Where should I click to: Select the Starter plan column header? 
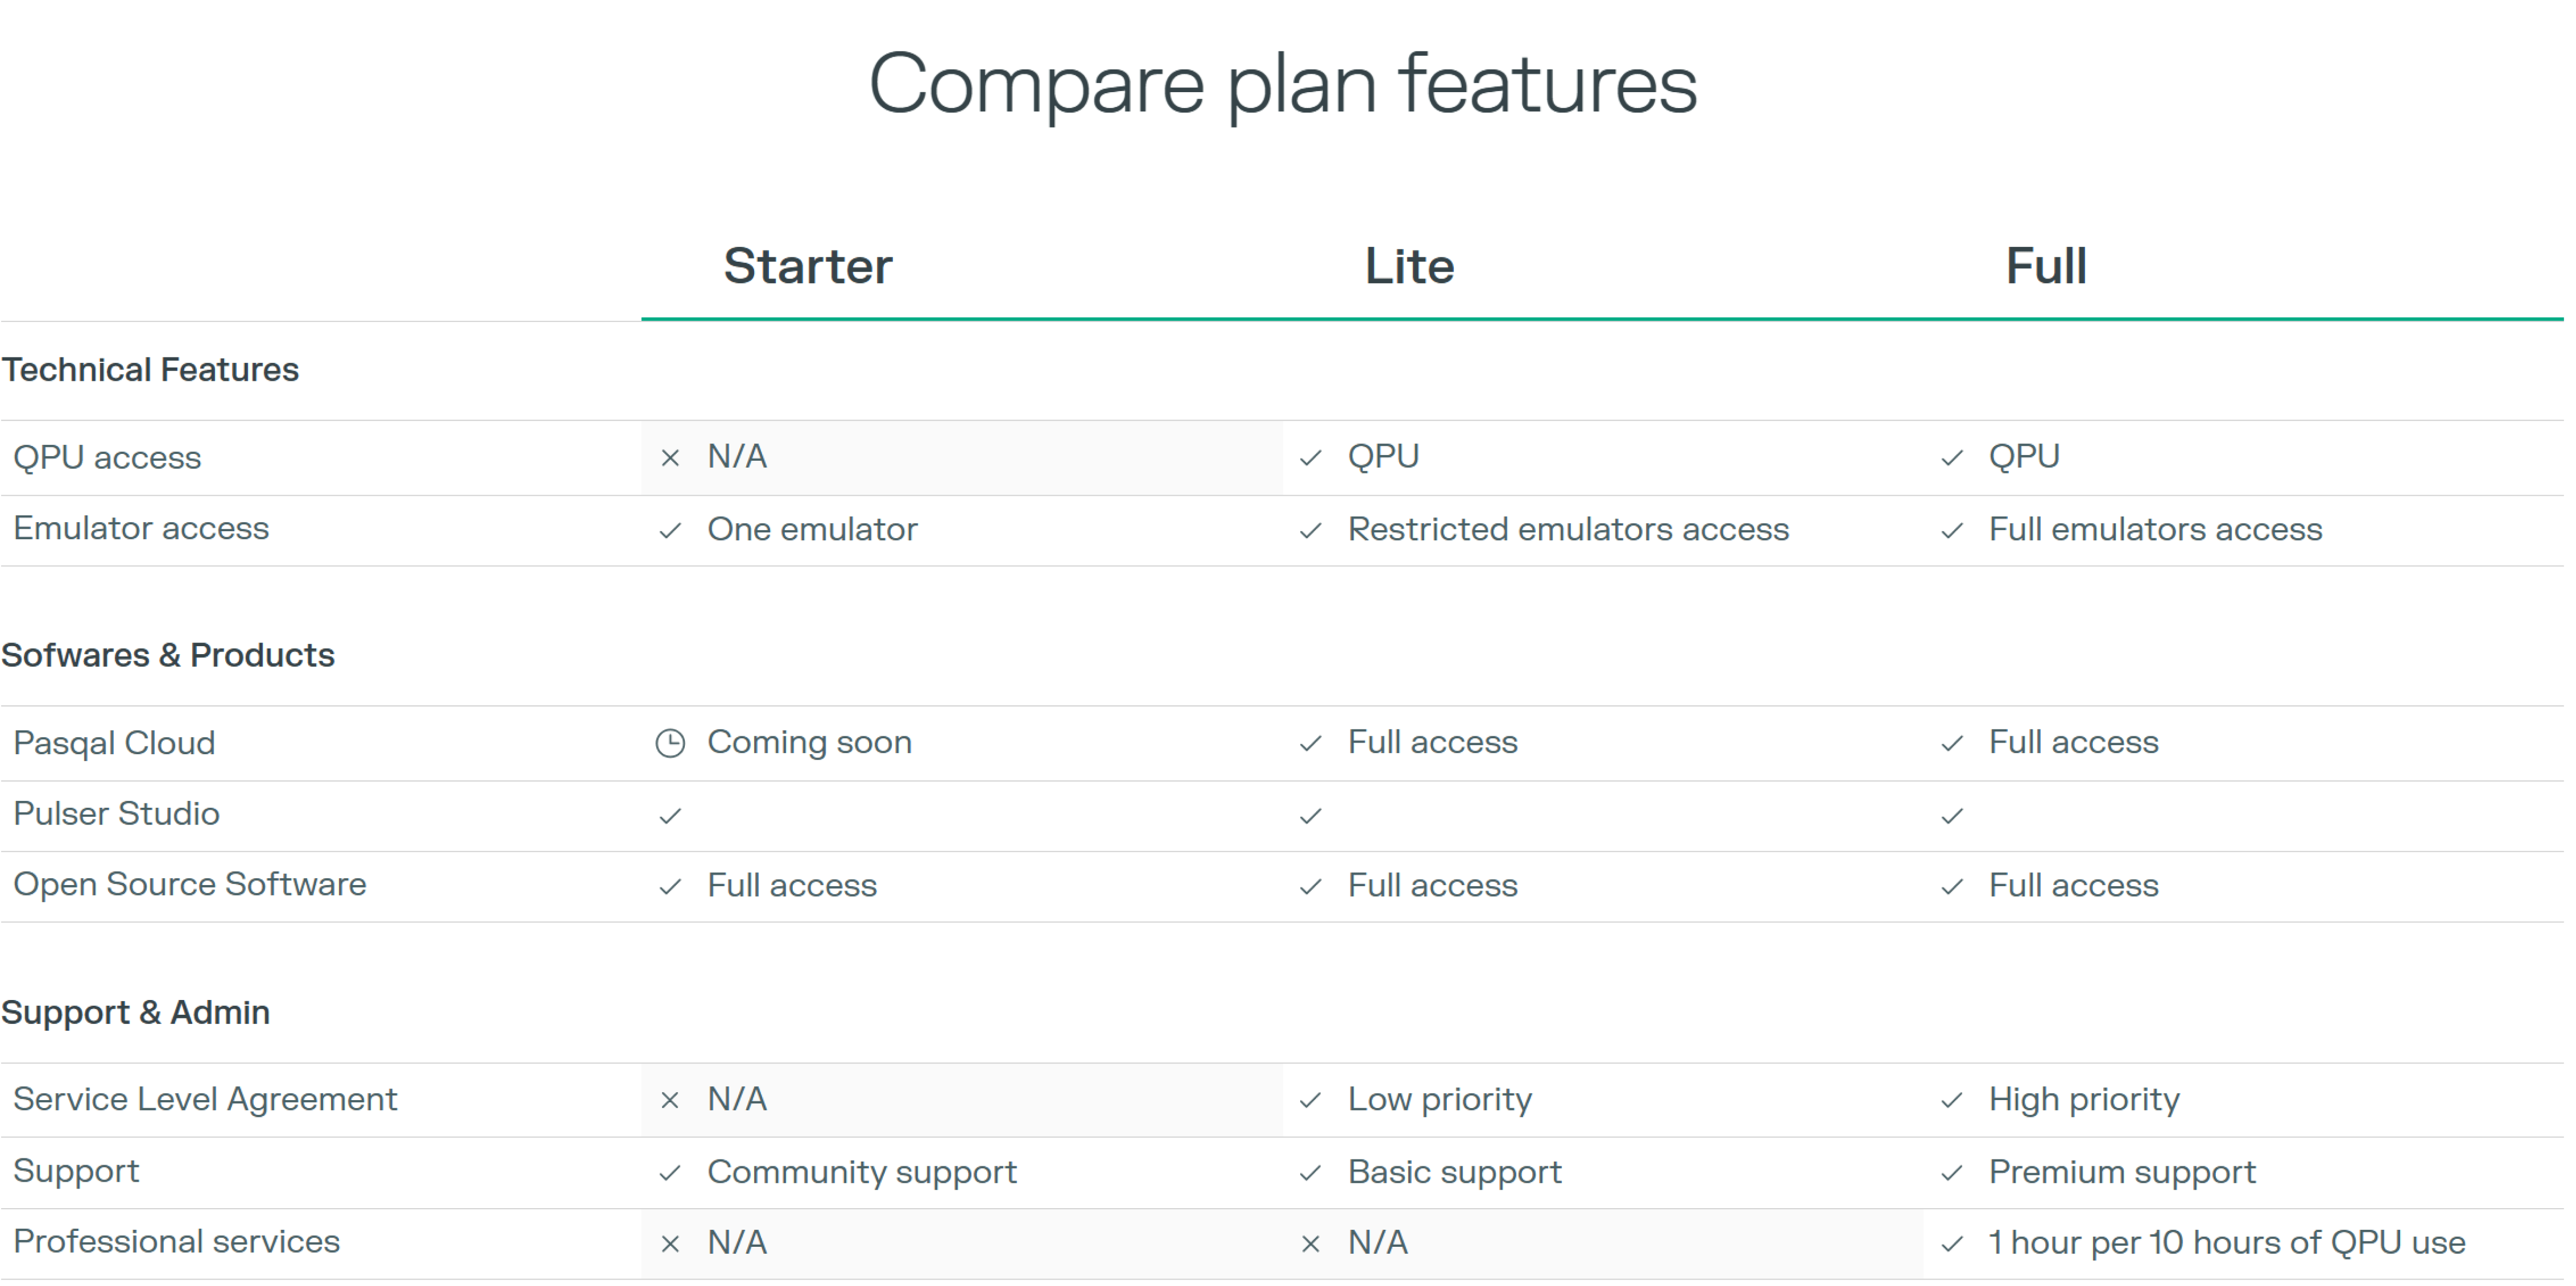coord(808,266)
